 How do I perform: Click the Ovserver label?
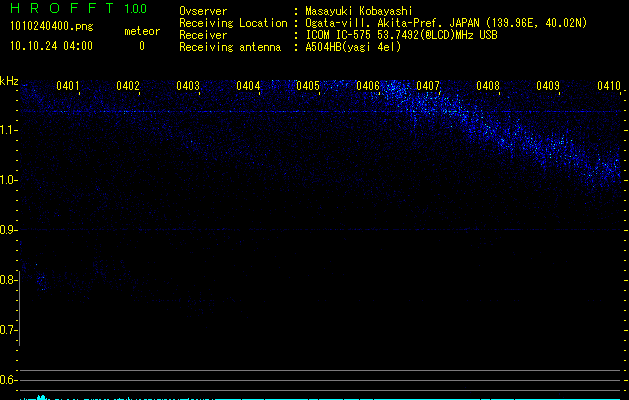[x=203, y=11]
